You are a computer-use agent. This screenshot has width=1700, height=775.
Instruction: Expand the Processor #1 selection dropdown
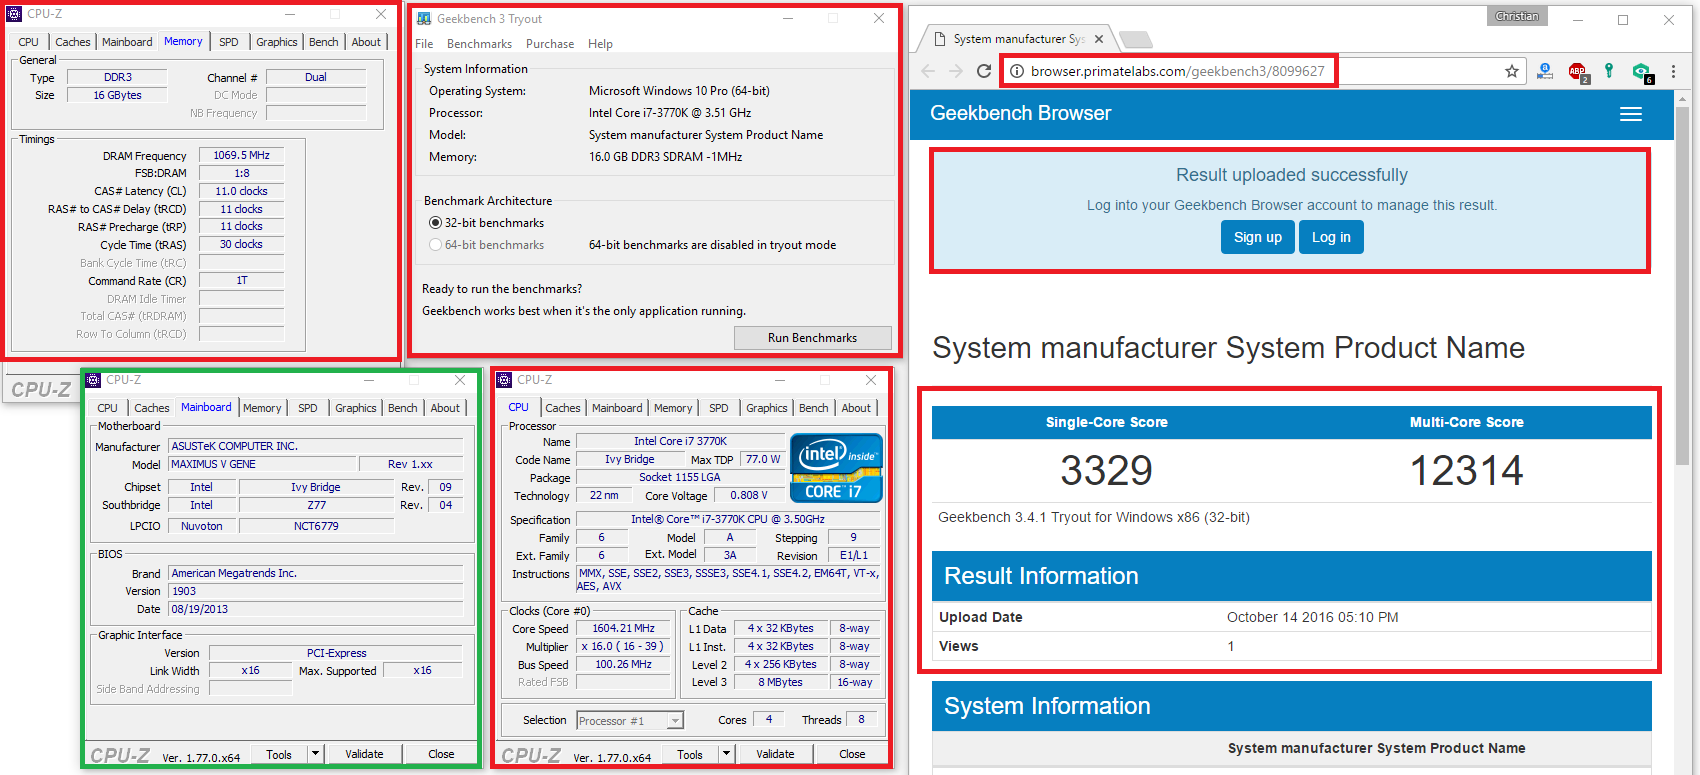tap(676, 721)
